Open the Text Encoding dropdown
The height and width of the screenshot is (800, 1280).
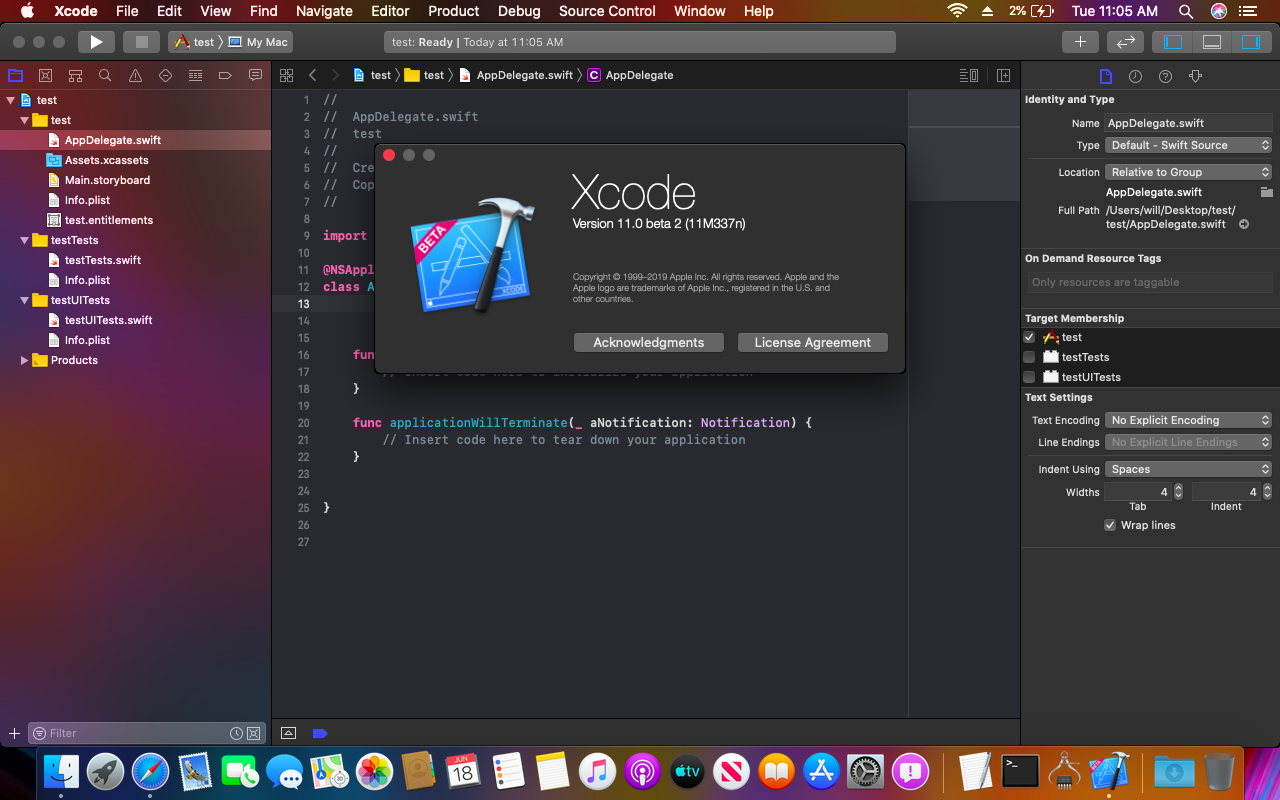coord(1189,420)
